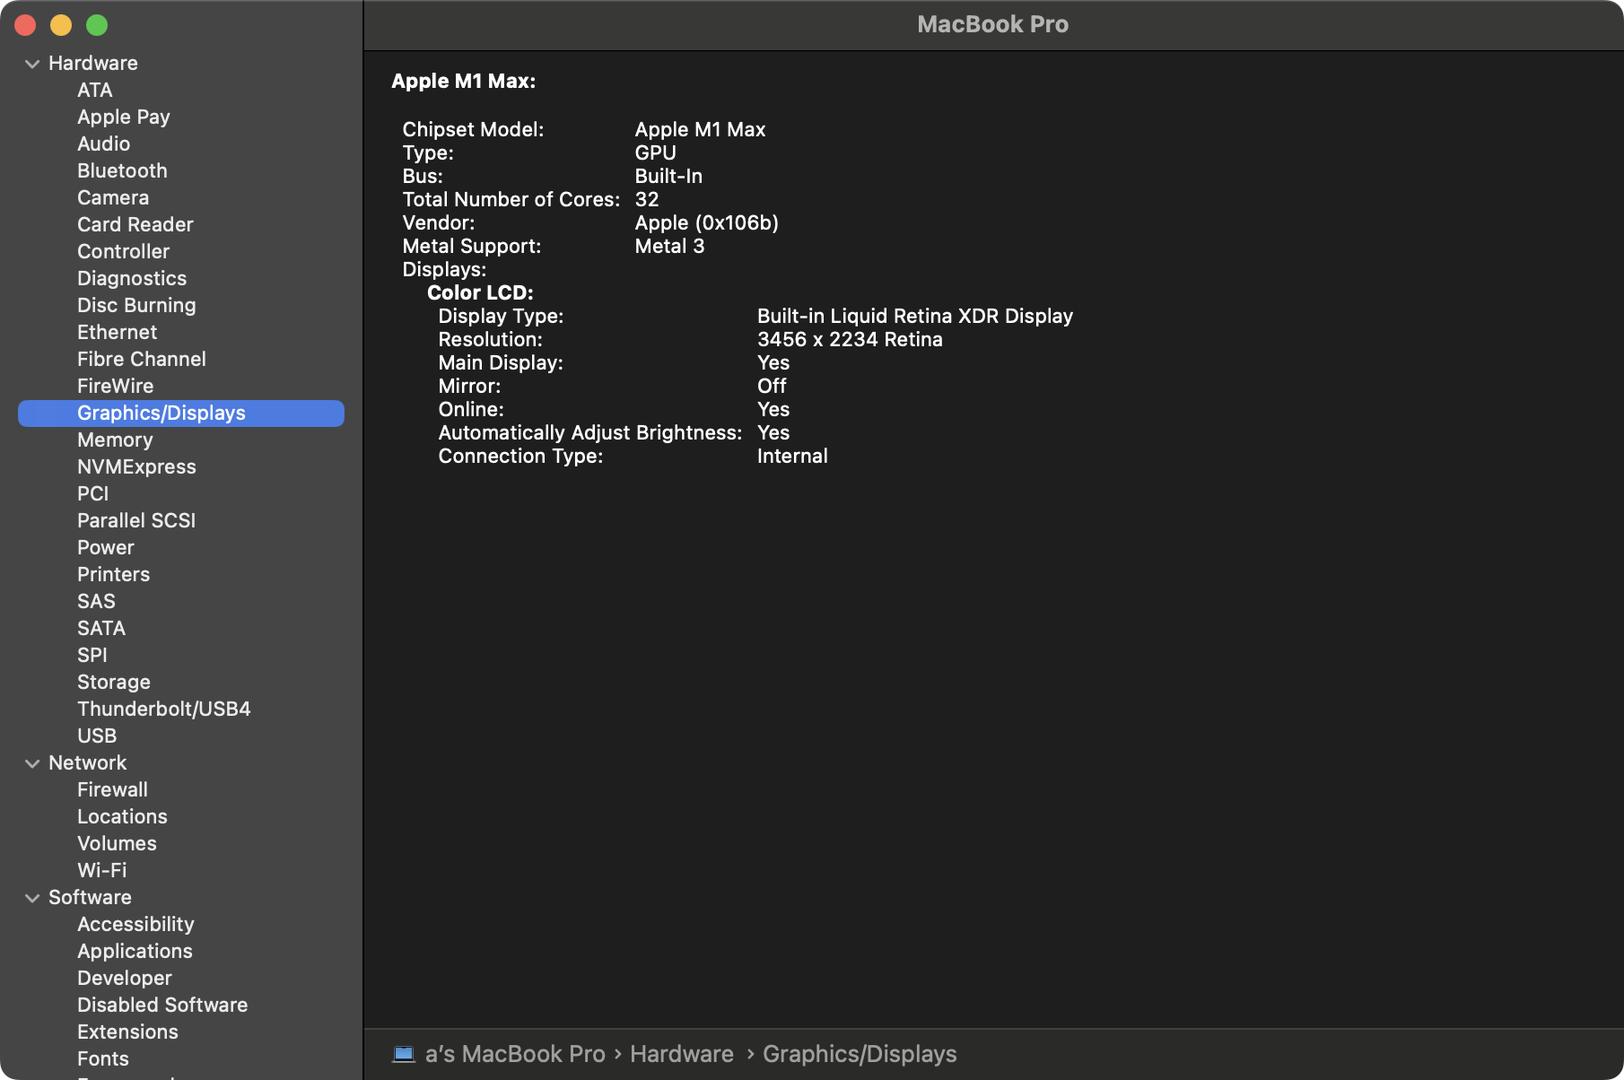Select NVMExpress in the sidebar

(137, 467)
